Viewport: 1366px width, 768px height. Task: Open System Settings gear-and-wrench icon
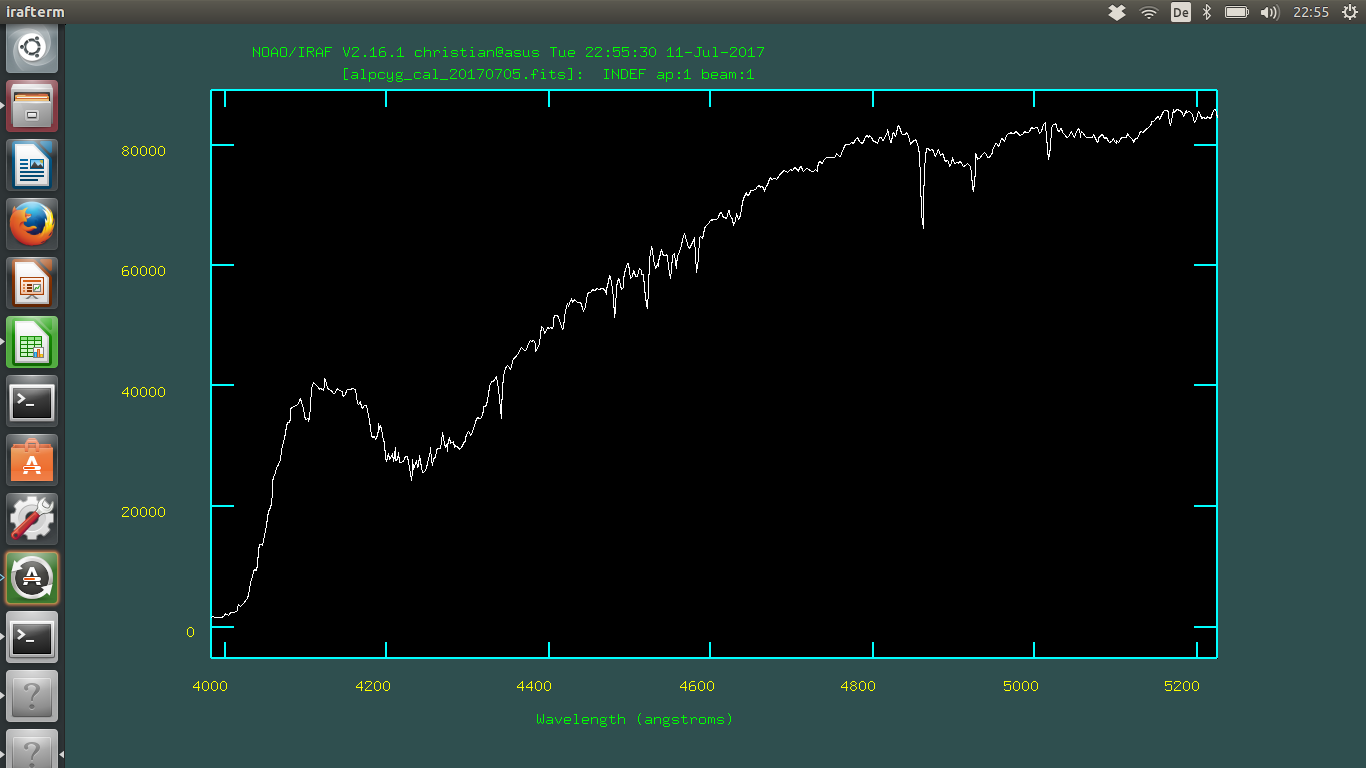(x=32, y=519)
